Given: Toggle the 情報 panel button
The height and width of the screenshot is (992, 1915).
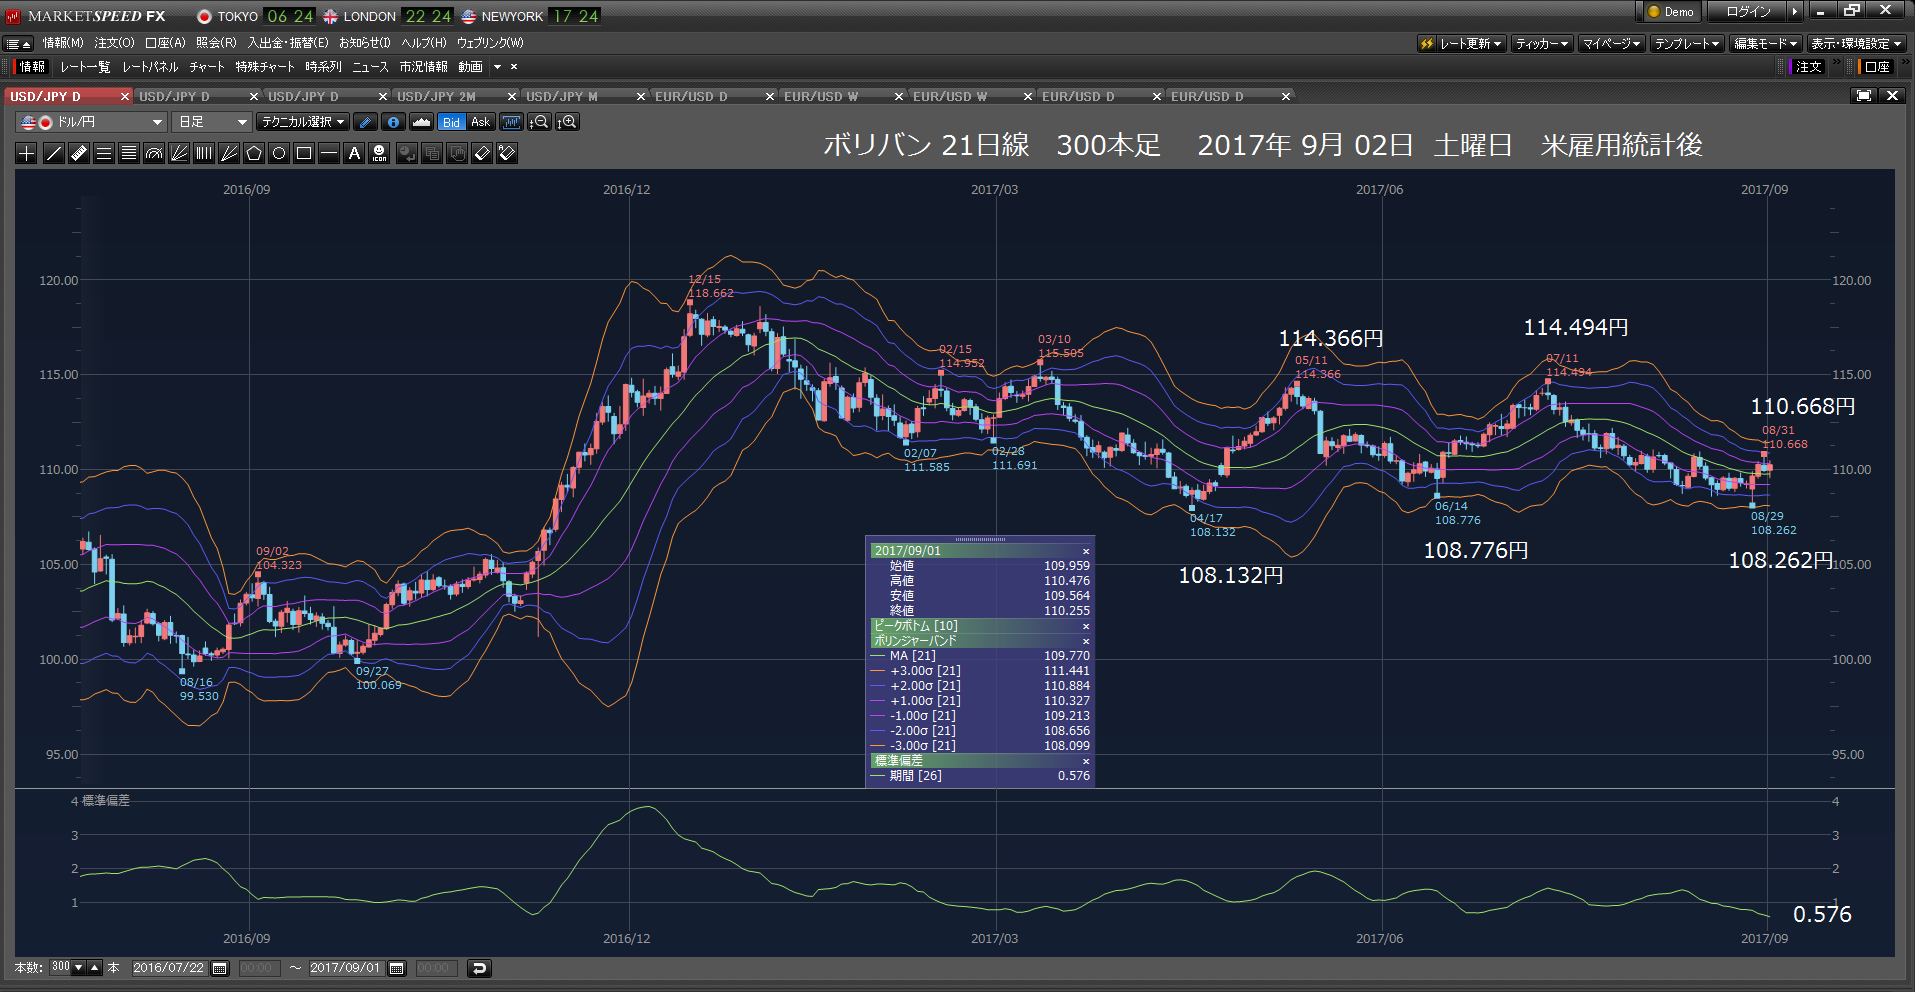Looking at the screenshot, I should point(32,67).
